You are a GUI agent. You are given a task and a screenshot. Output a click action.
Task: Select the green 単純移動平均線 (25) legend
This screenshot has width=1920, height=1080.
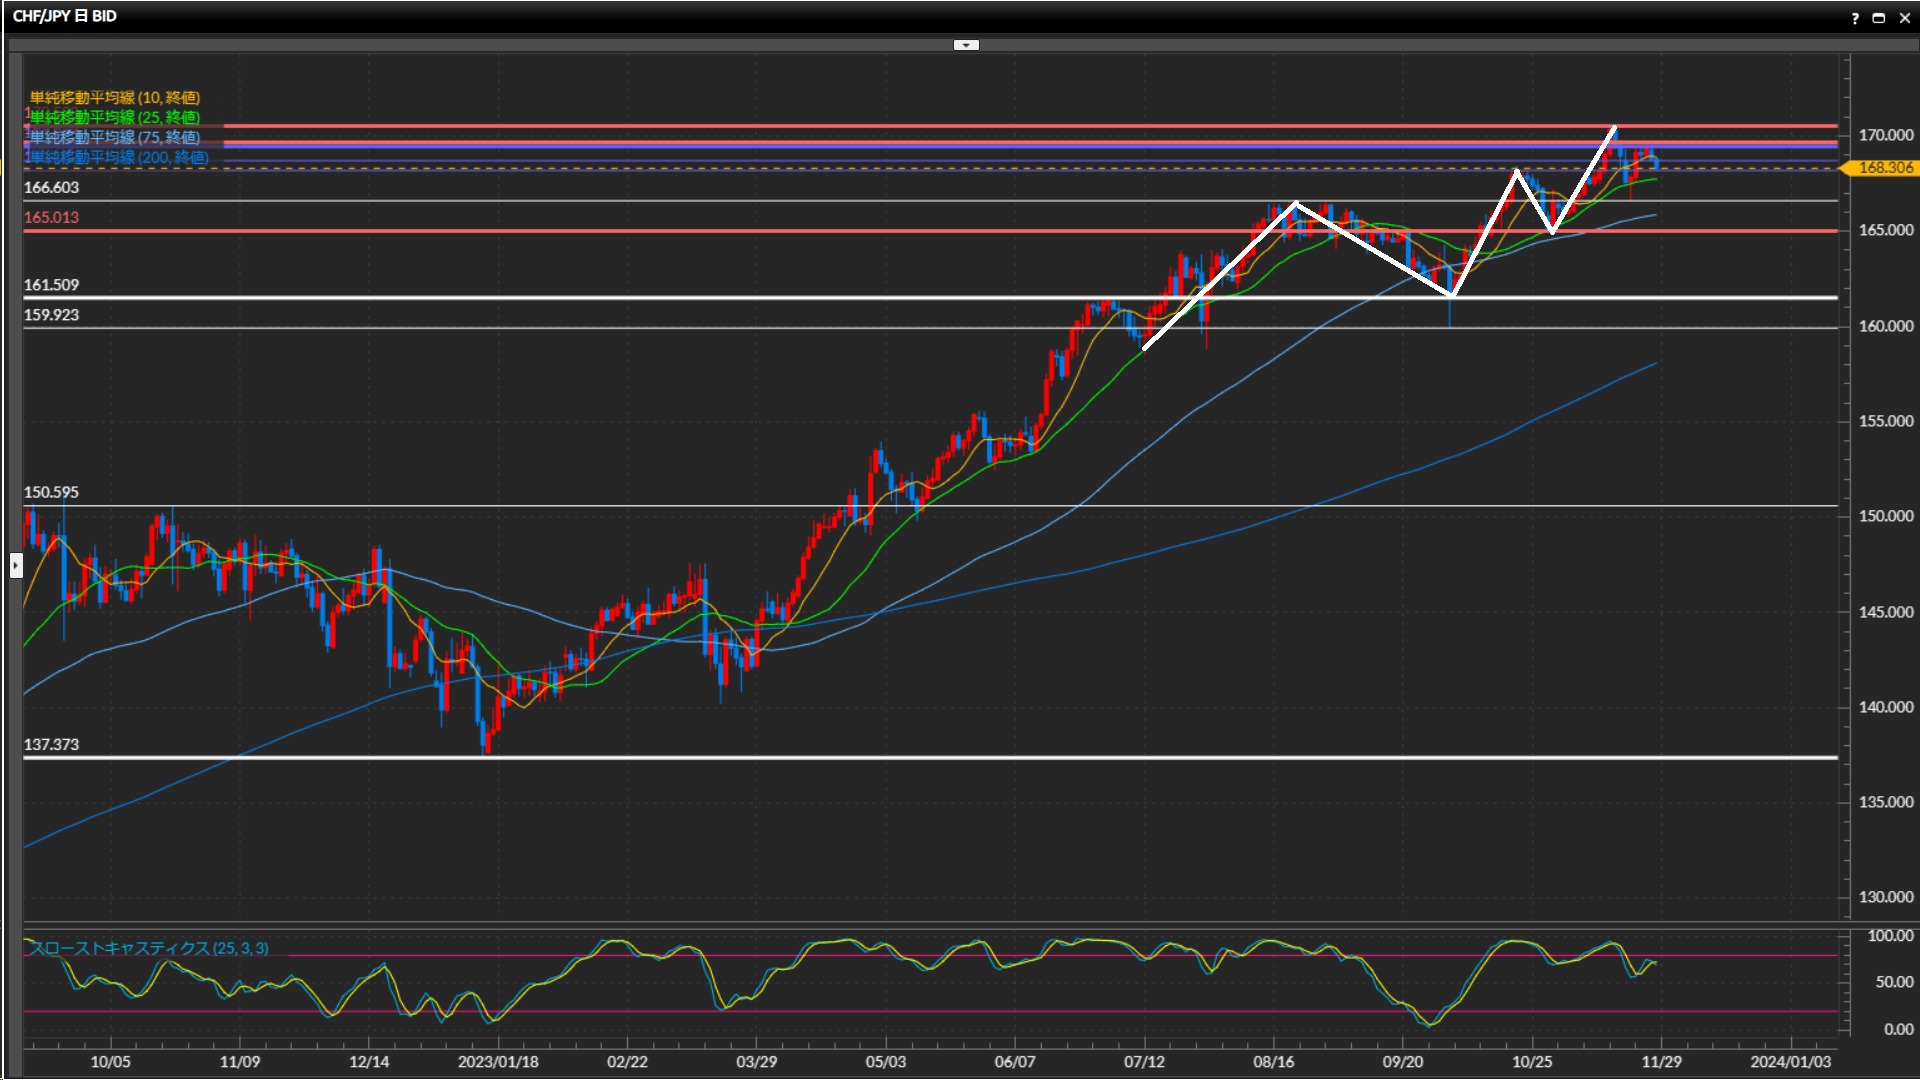pyautogui.click(x=114, y=117)
